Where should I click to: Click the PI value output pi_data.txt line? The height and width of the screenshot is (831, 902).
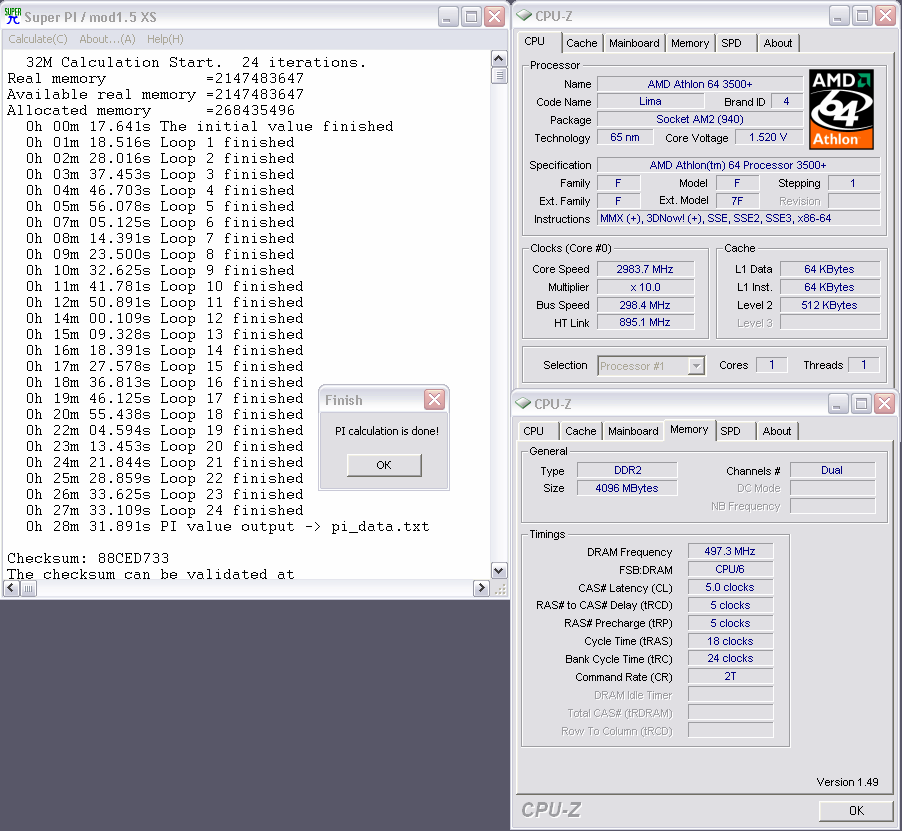(x=227, y=526)
